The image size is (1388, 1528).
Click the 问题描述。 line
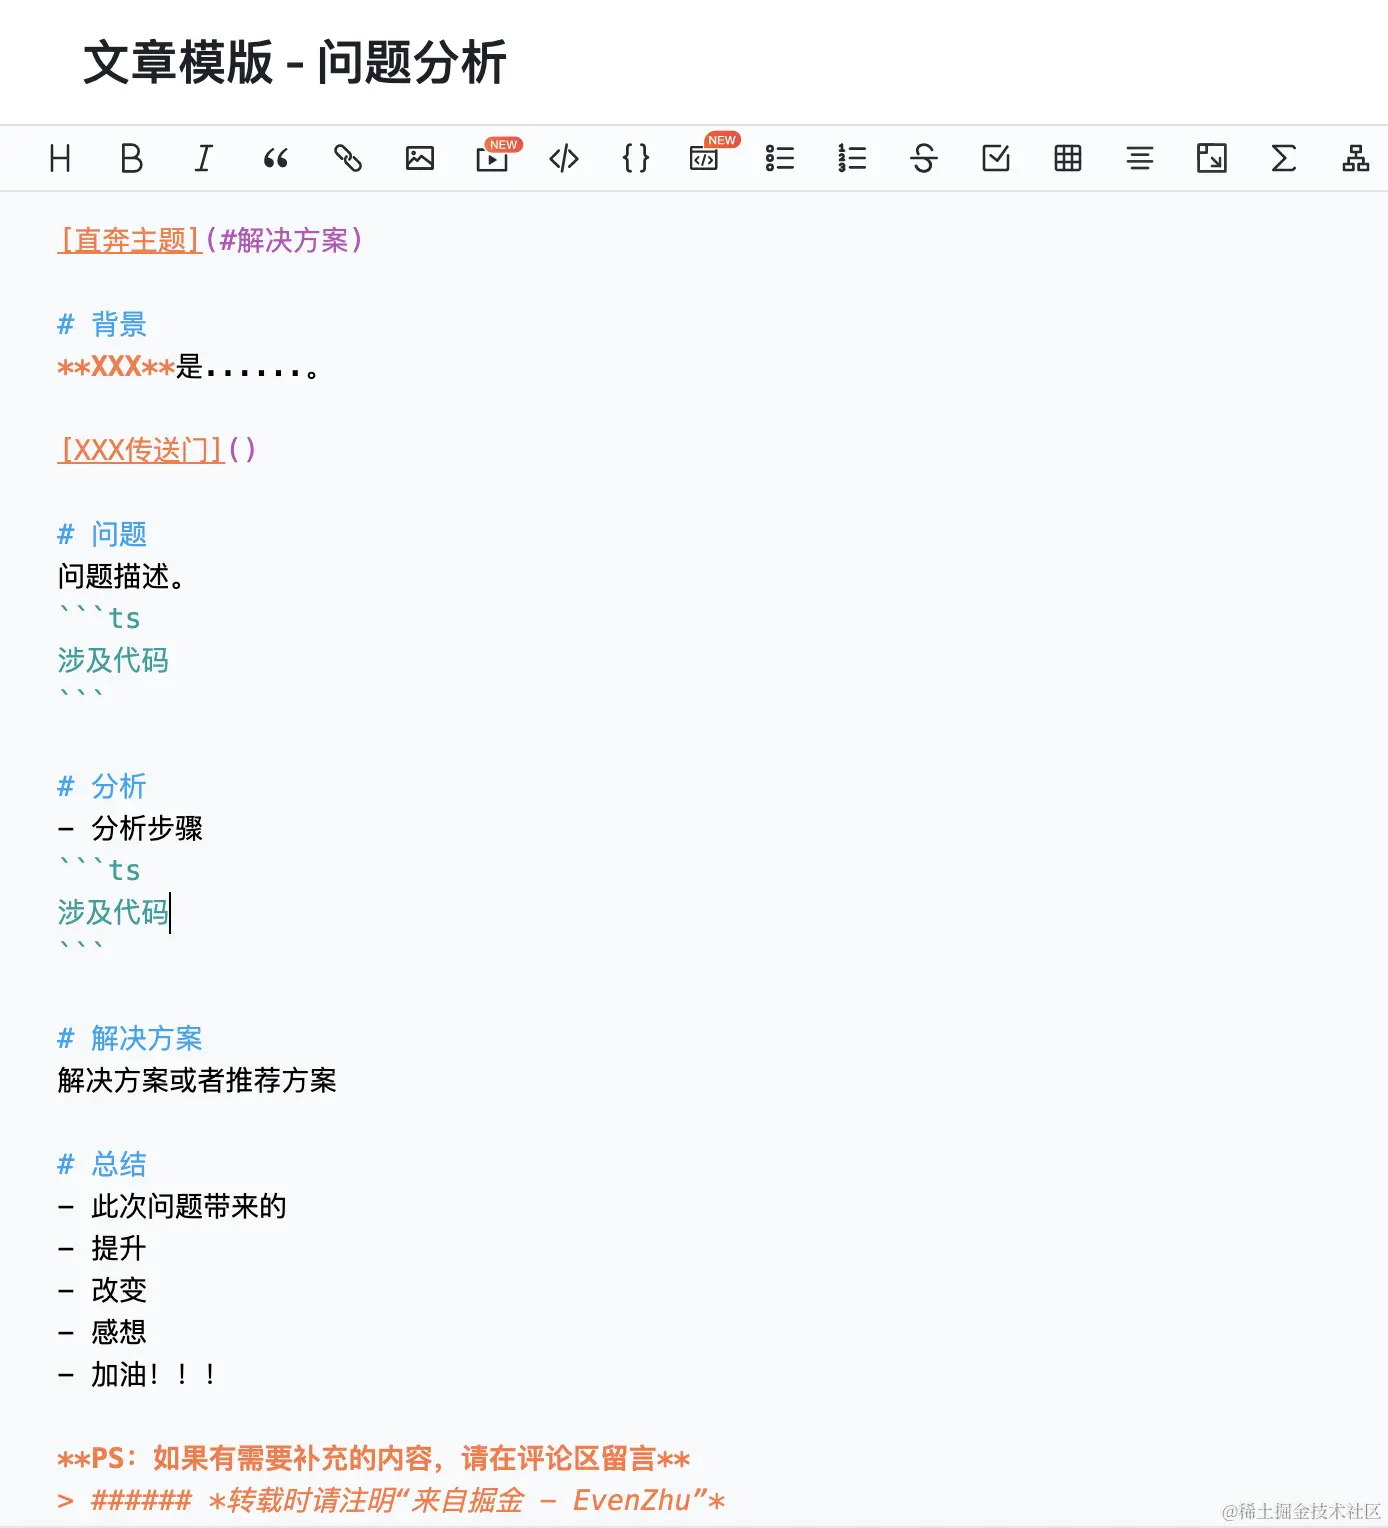(122, 577)
